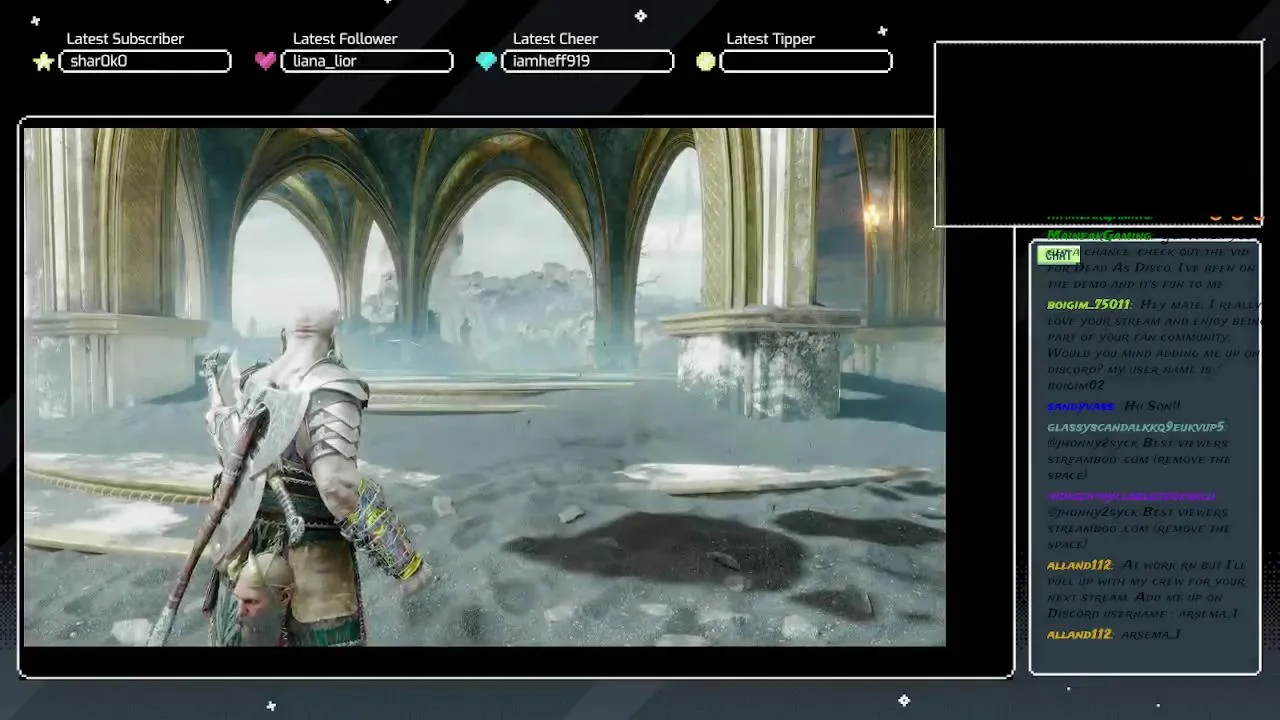Click the green CHAT label tag

click(1058, 255)
